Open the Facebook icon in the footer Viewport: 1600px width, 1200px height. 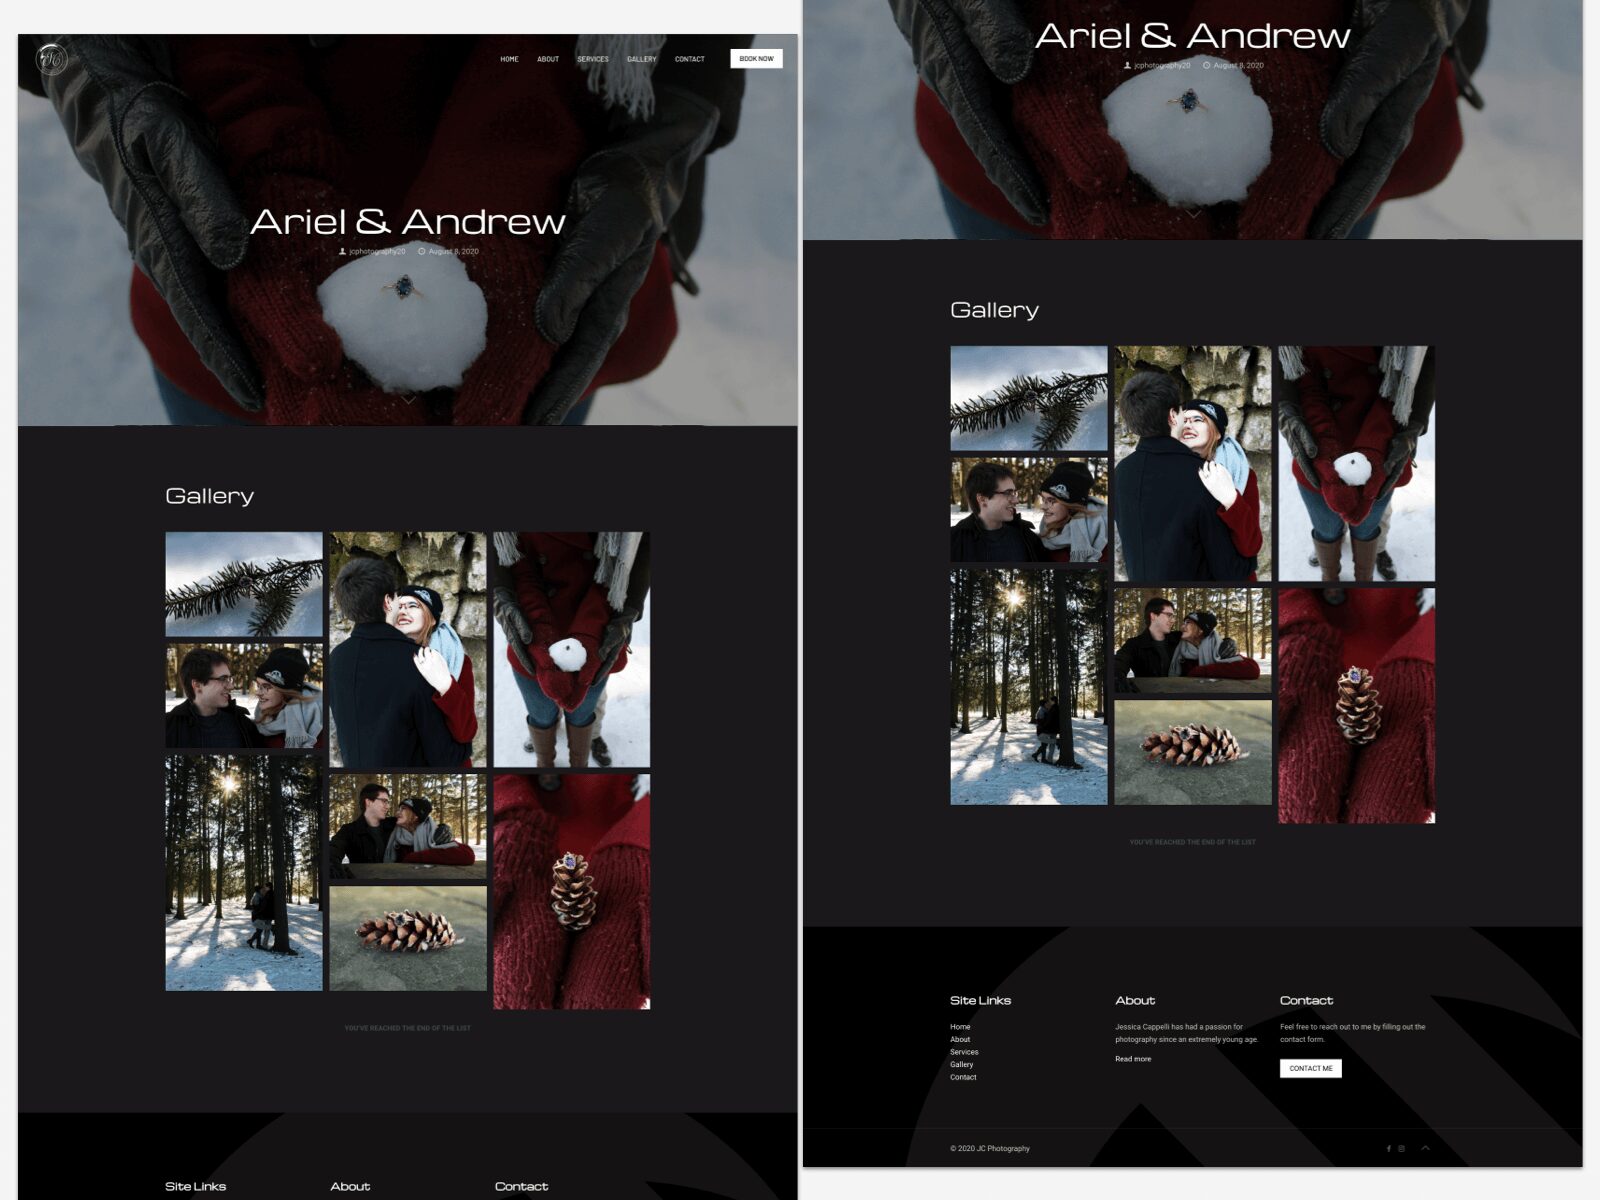pos(1388,1148)
